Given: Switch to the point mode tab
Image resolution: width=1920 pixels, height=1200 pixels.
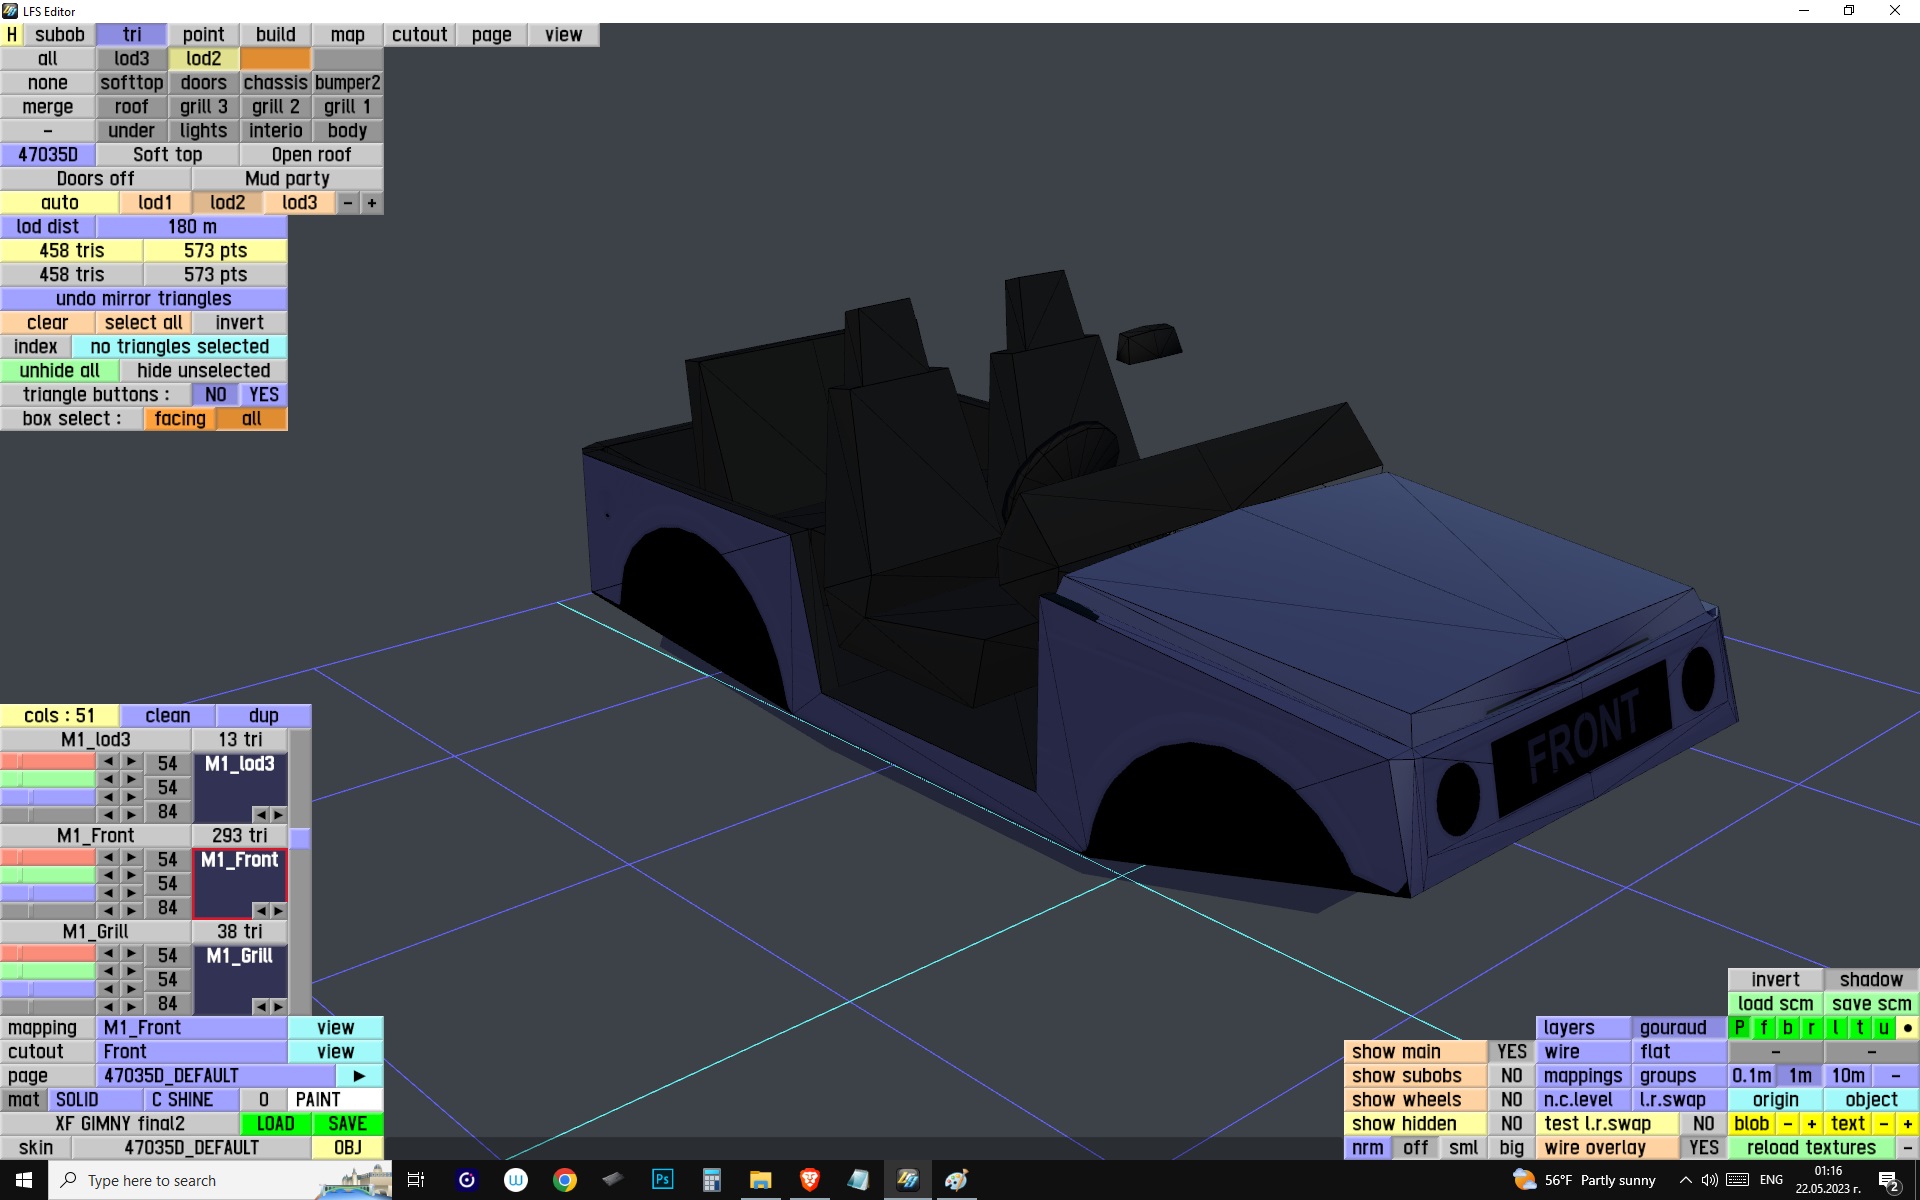Looking at the screenshot, I should (x=204, y=35).
